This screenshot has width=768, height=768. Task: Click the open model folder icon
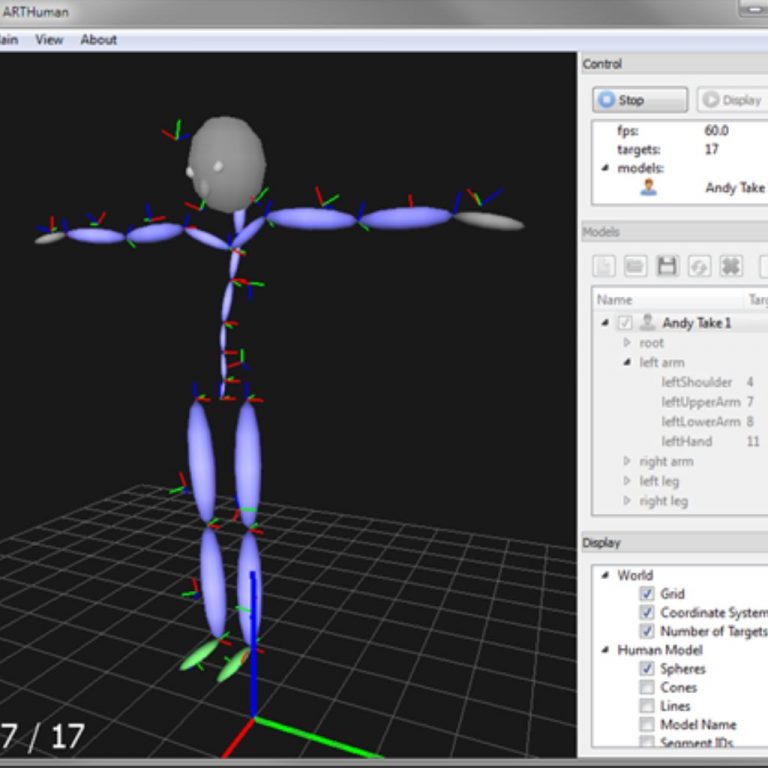pyautogui.click(x=635, y=266)
